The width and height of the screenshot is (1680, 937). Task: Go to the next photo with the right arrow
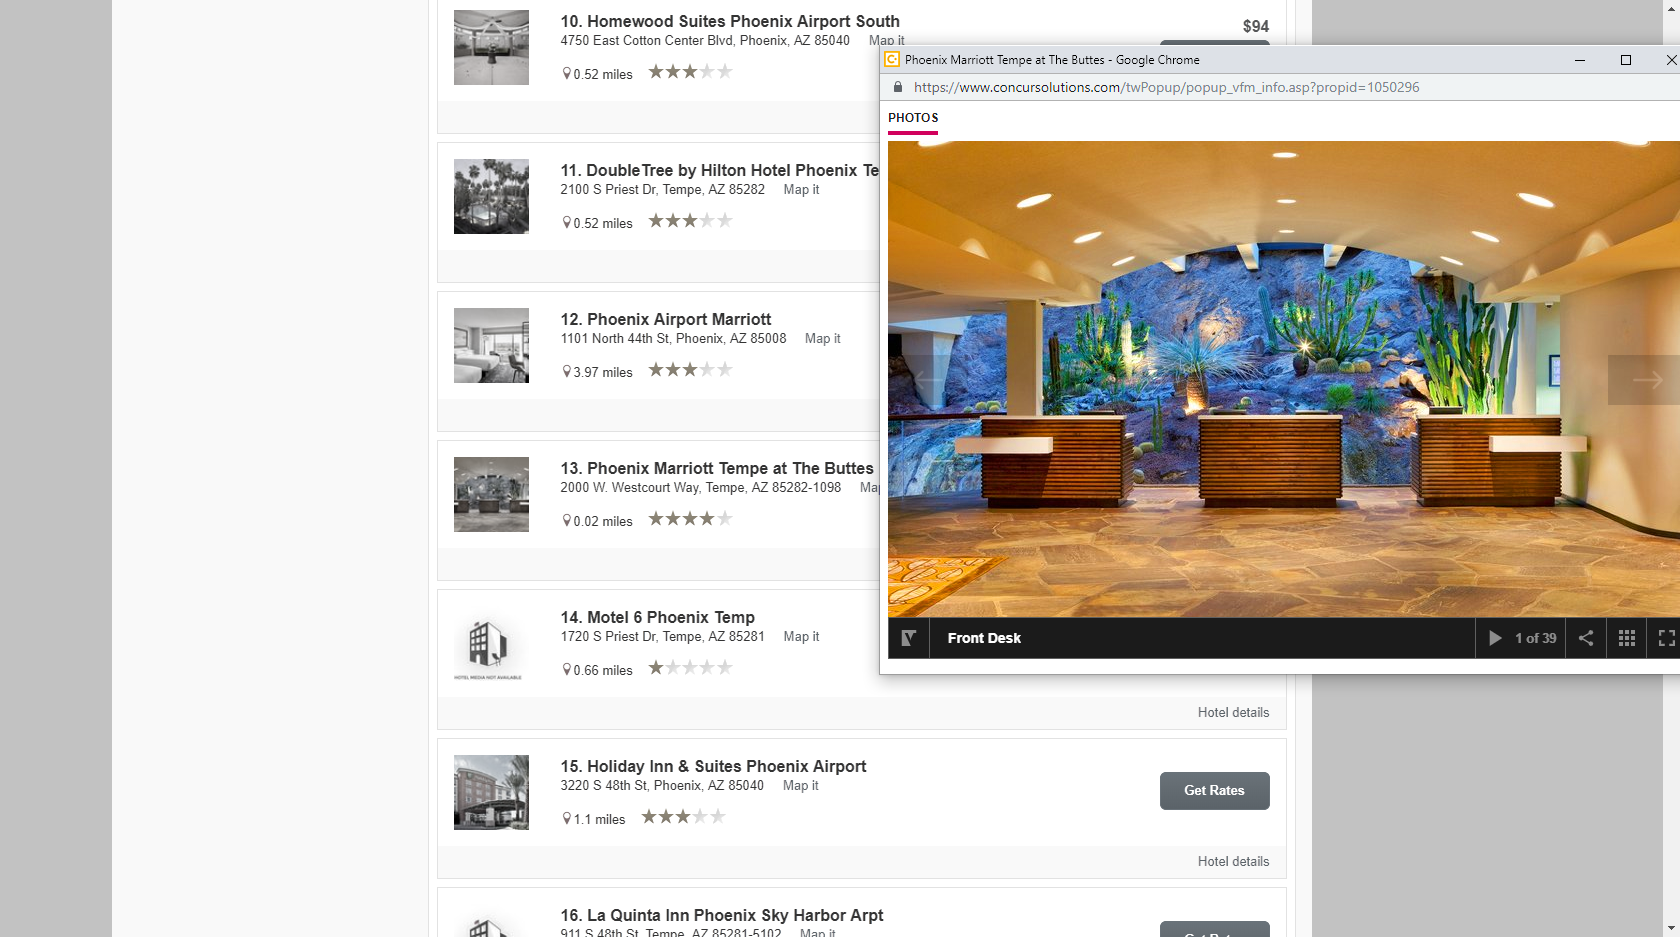coord(1646,380)
